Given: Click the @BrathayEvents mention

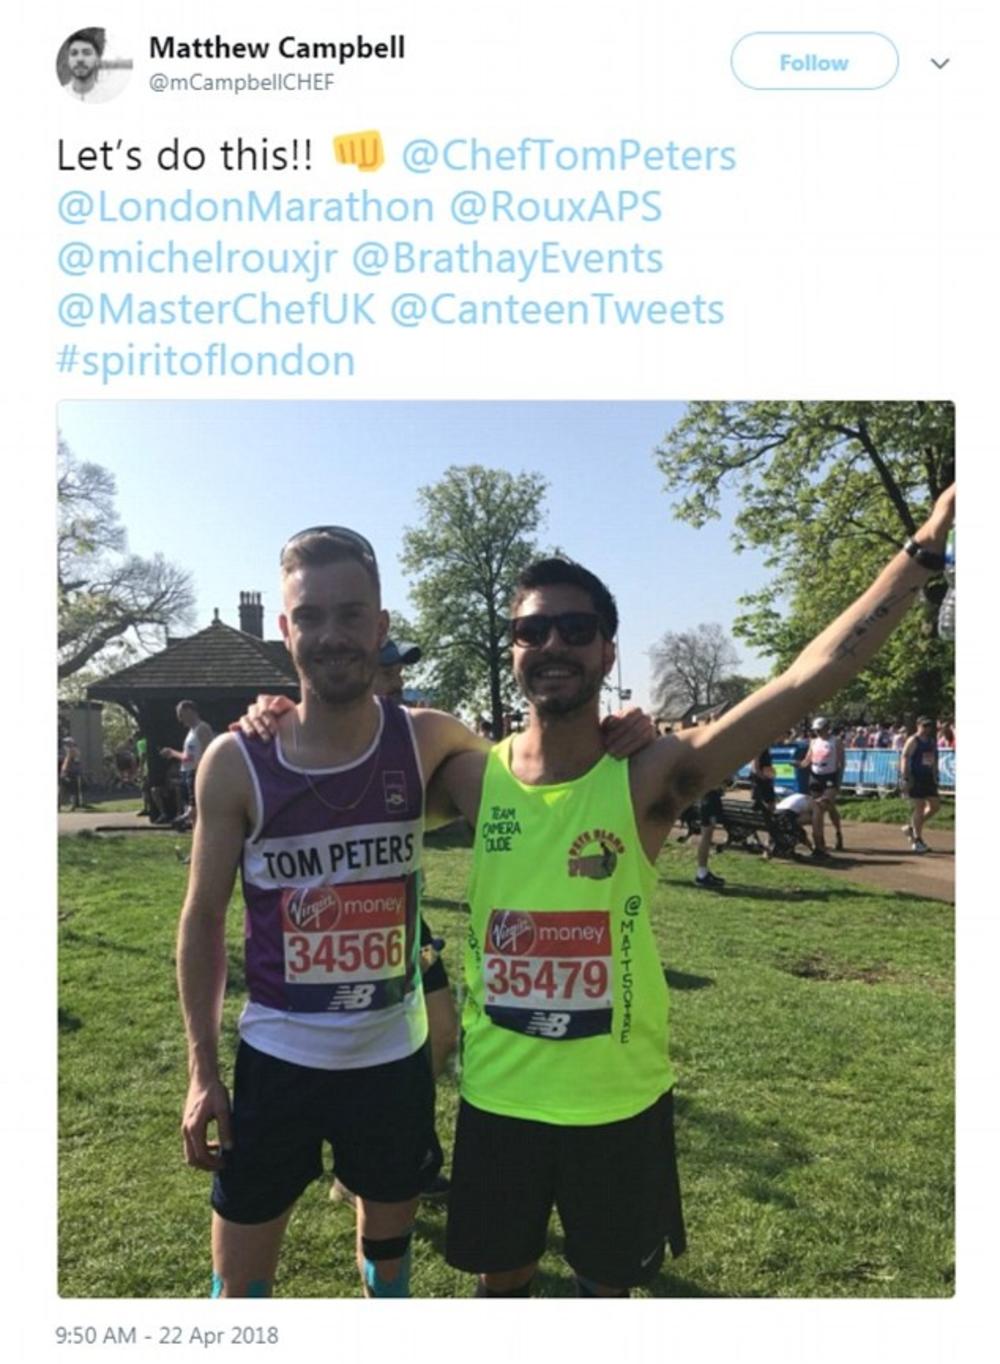Looking at the screenshot, I should point(507,259).
